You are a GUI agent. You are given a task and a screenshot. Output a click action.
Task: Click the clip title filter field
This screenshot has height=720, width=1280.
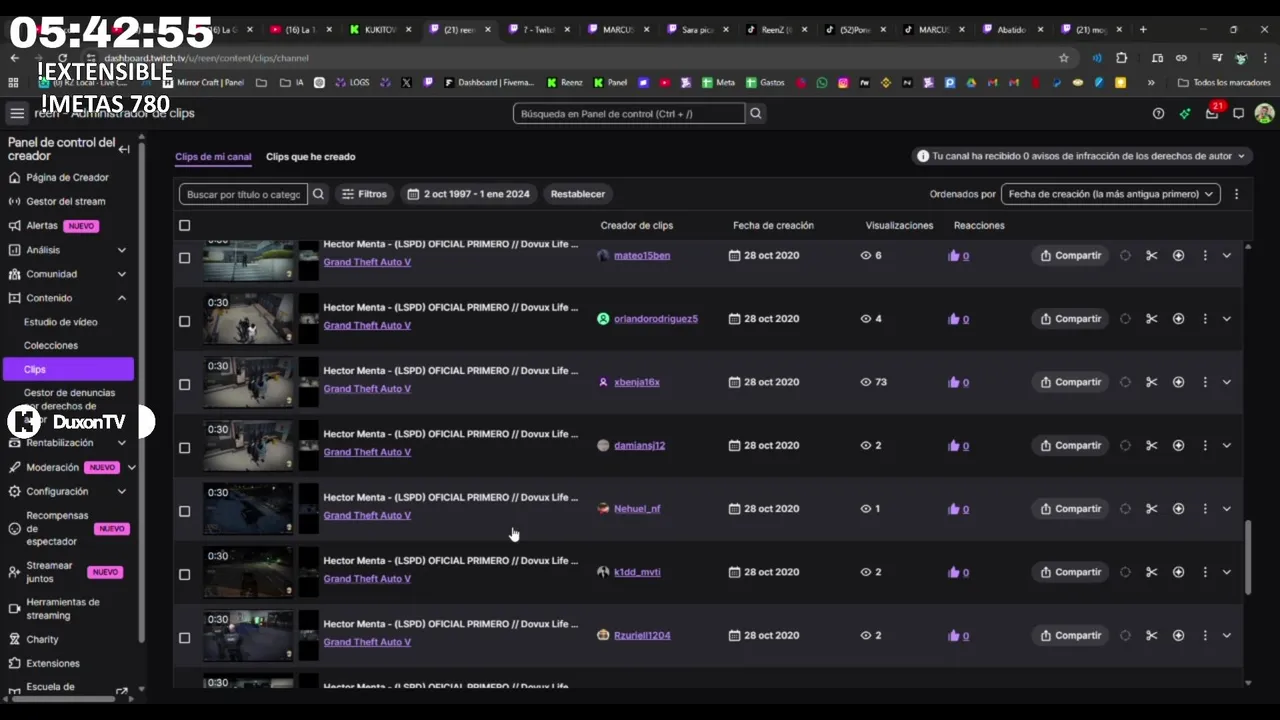tap(244, 194)
